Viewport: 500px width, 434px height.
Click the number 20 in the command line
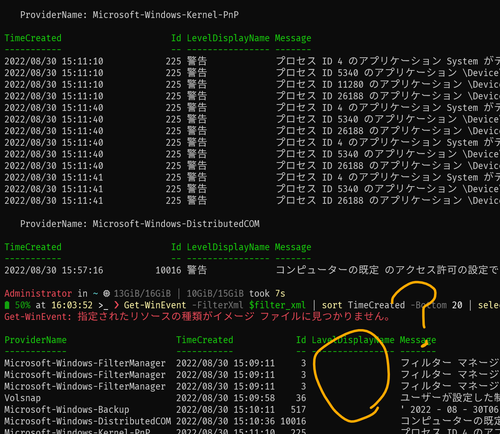coord(457,305)
